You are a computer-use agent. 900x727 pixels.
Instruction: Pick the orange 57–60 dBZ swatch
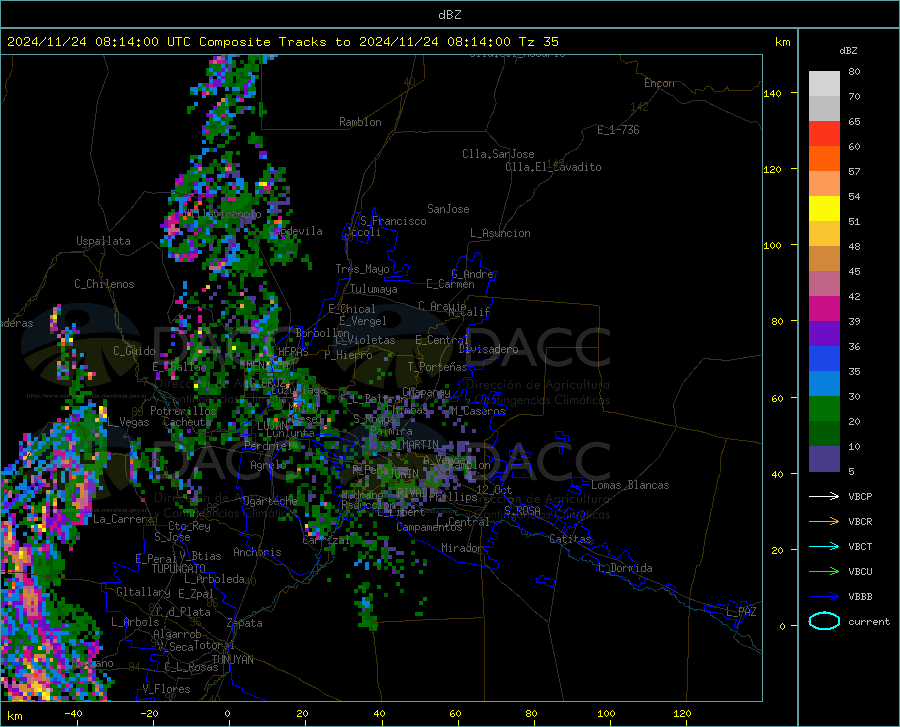click(x=824, y=159)
